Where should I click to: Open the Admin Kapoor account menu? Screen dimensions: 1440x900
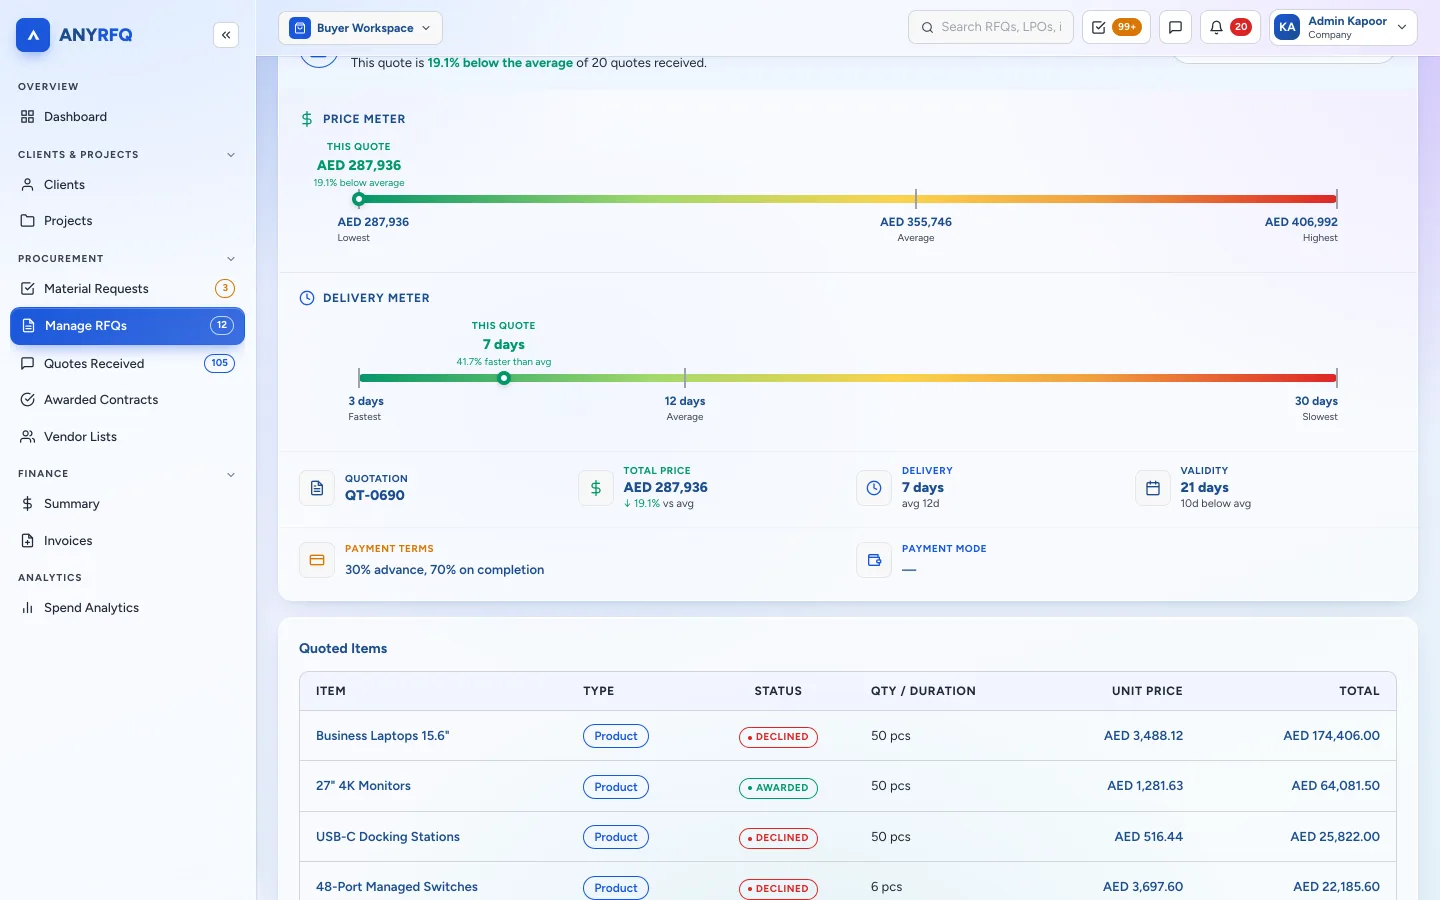tap(1344, 27)
